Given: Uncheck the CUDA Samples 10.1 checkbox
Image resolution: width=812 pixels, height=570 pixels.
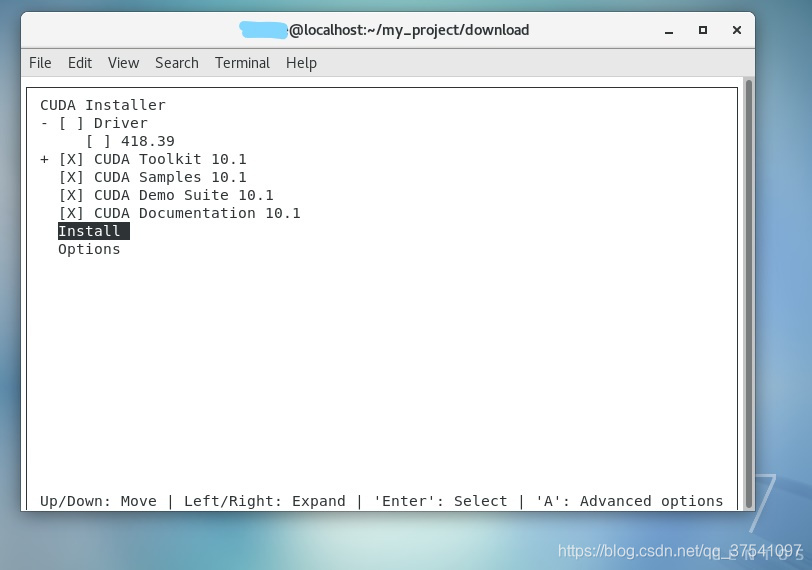Looking at the screenshot, I should pyautogui.click(x=71, y=178).
